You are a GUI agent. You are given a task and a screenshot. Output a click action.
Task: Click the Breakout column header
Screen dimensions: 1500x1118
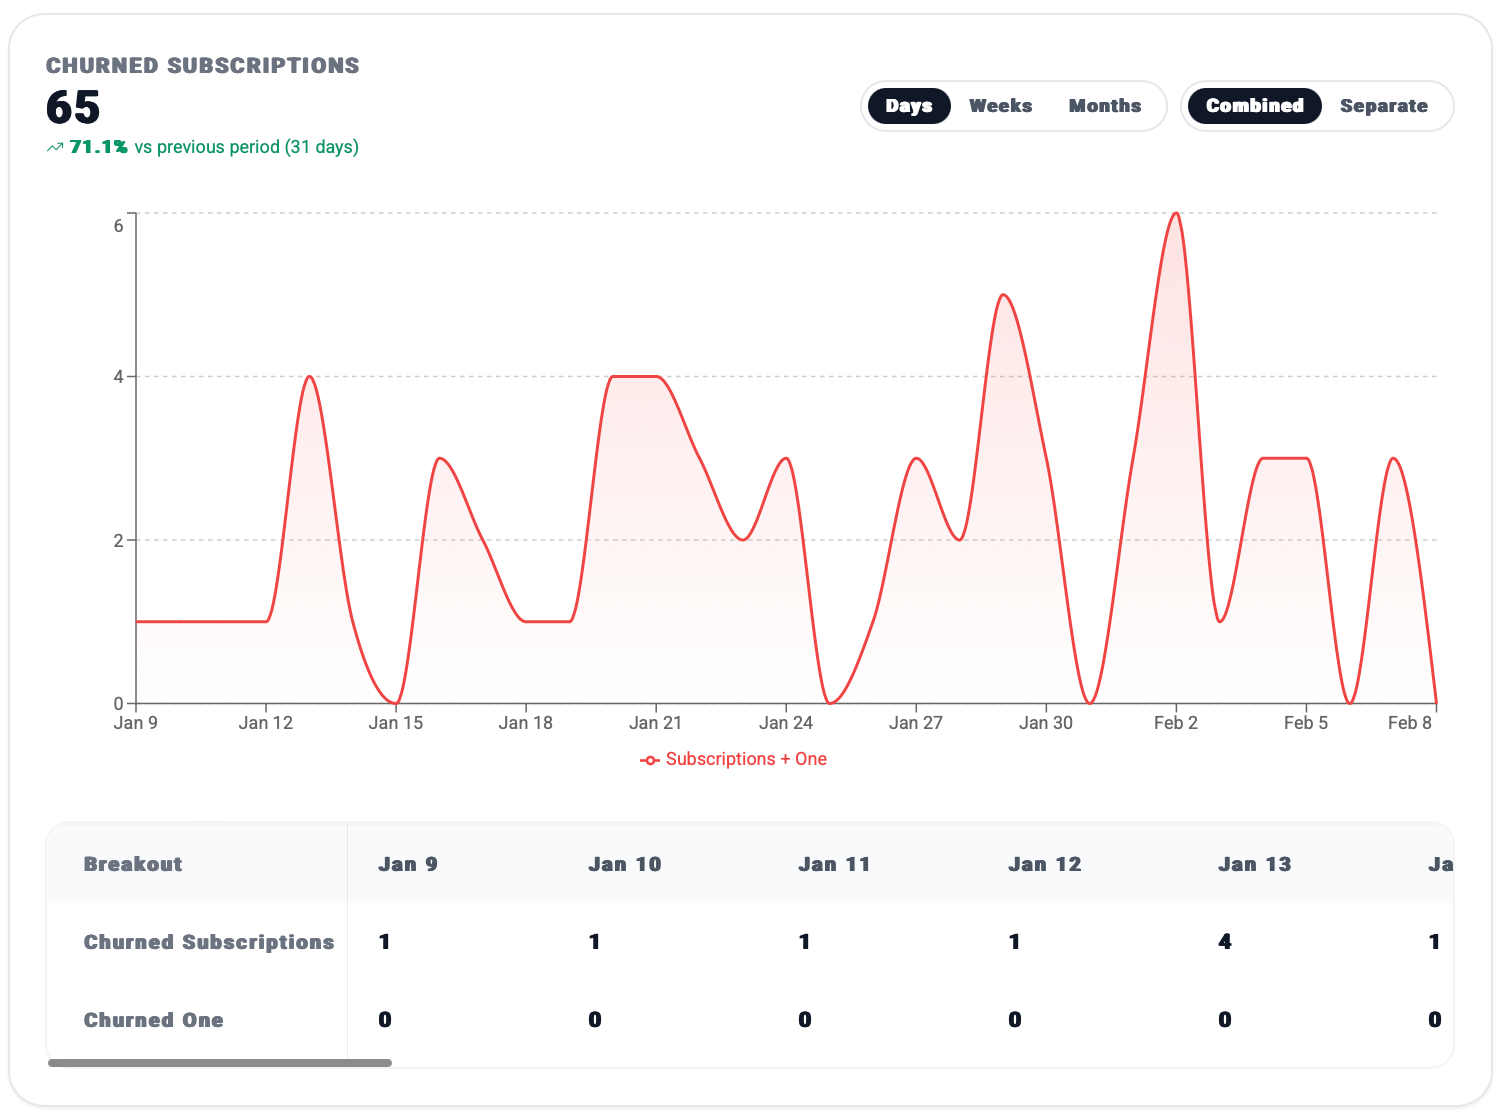(x=133, y=864)
